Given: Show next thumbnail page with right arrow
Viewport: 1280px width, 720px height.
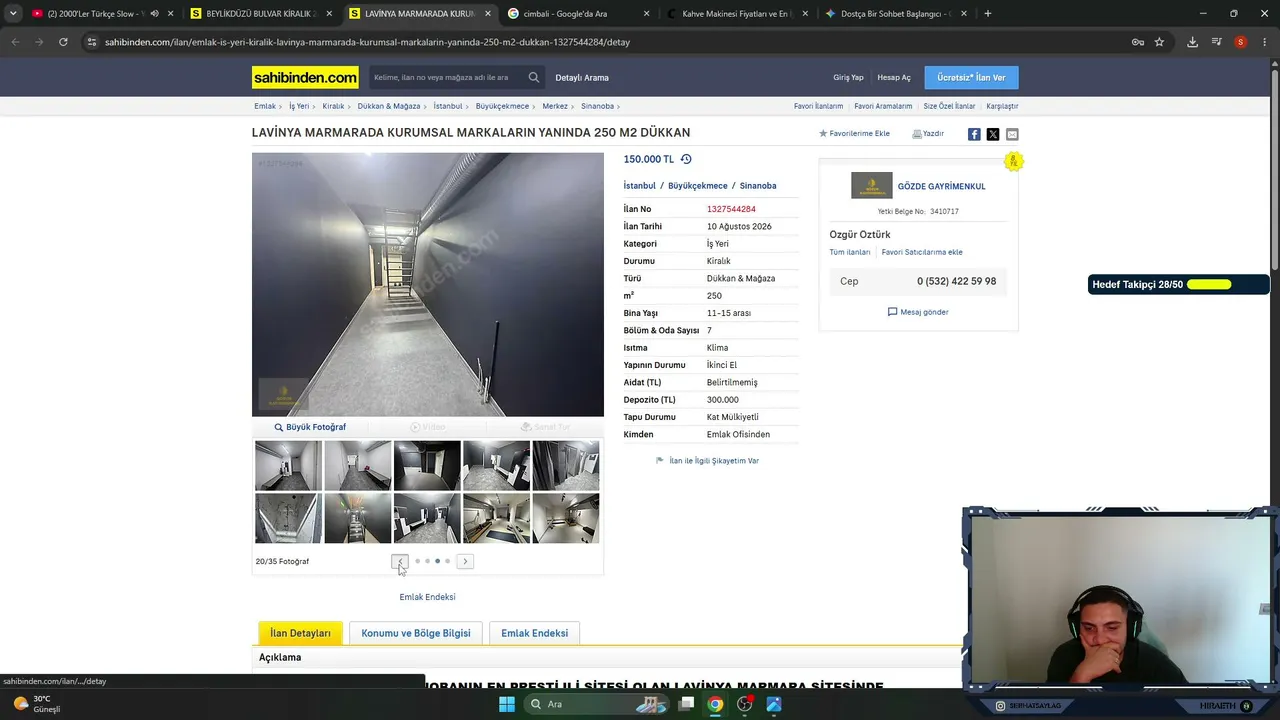Looking at the screenshot, I should coord(465,561).
